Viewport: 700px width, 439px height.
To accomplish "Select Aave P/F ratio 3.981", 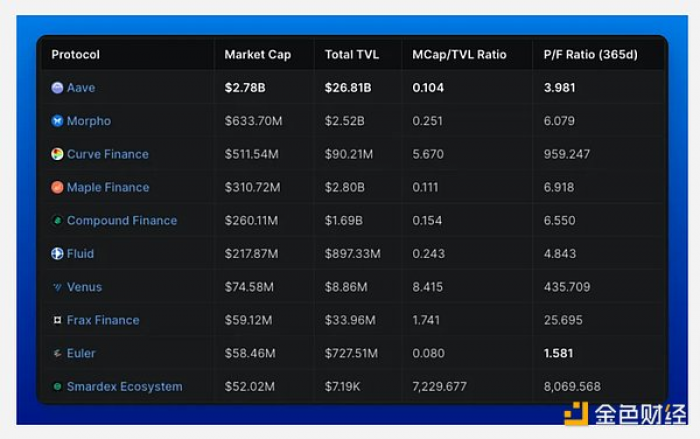I will coord(559,88).
